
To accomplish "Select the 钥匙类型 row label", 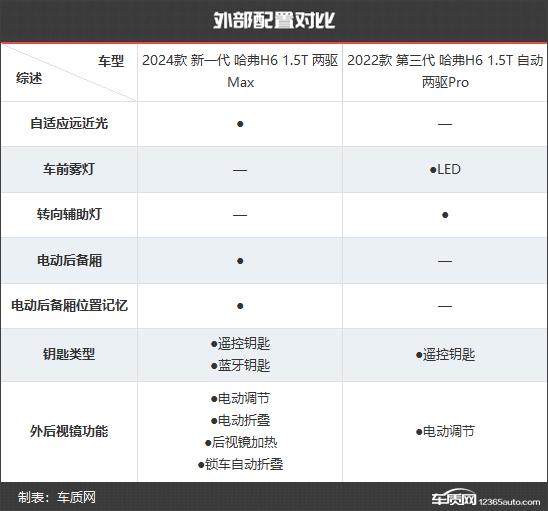I will [69, 354].
